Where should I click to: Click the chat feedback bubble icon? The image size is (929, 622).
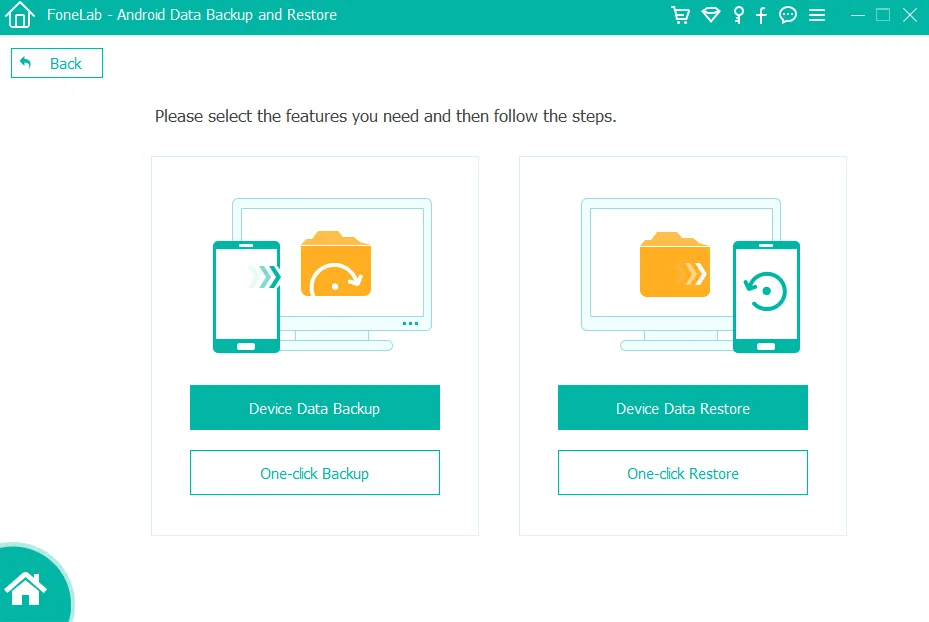[x=788, y=15]
